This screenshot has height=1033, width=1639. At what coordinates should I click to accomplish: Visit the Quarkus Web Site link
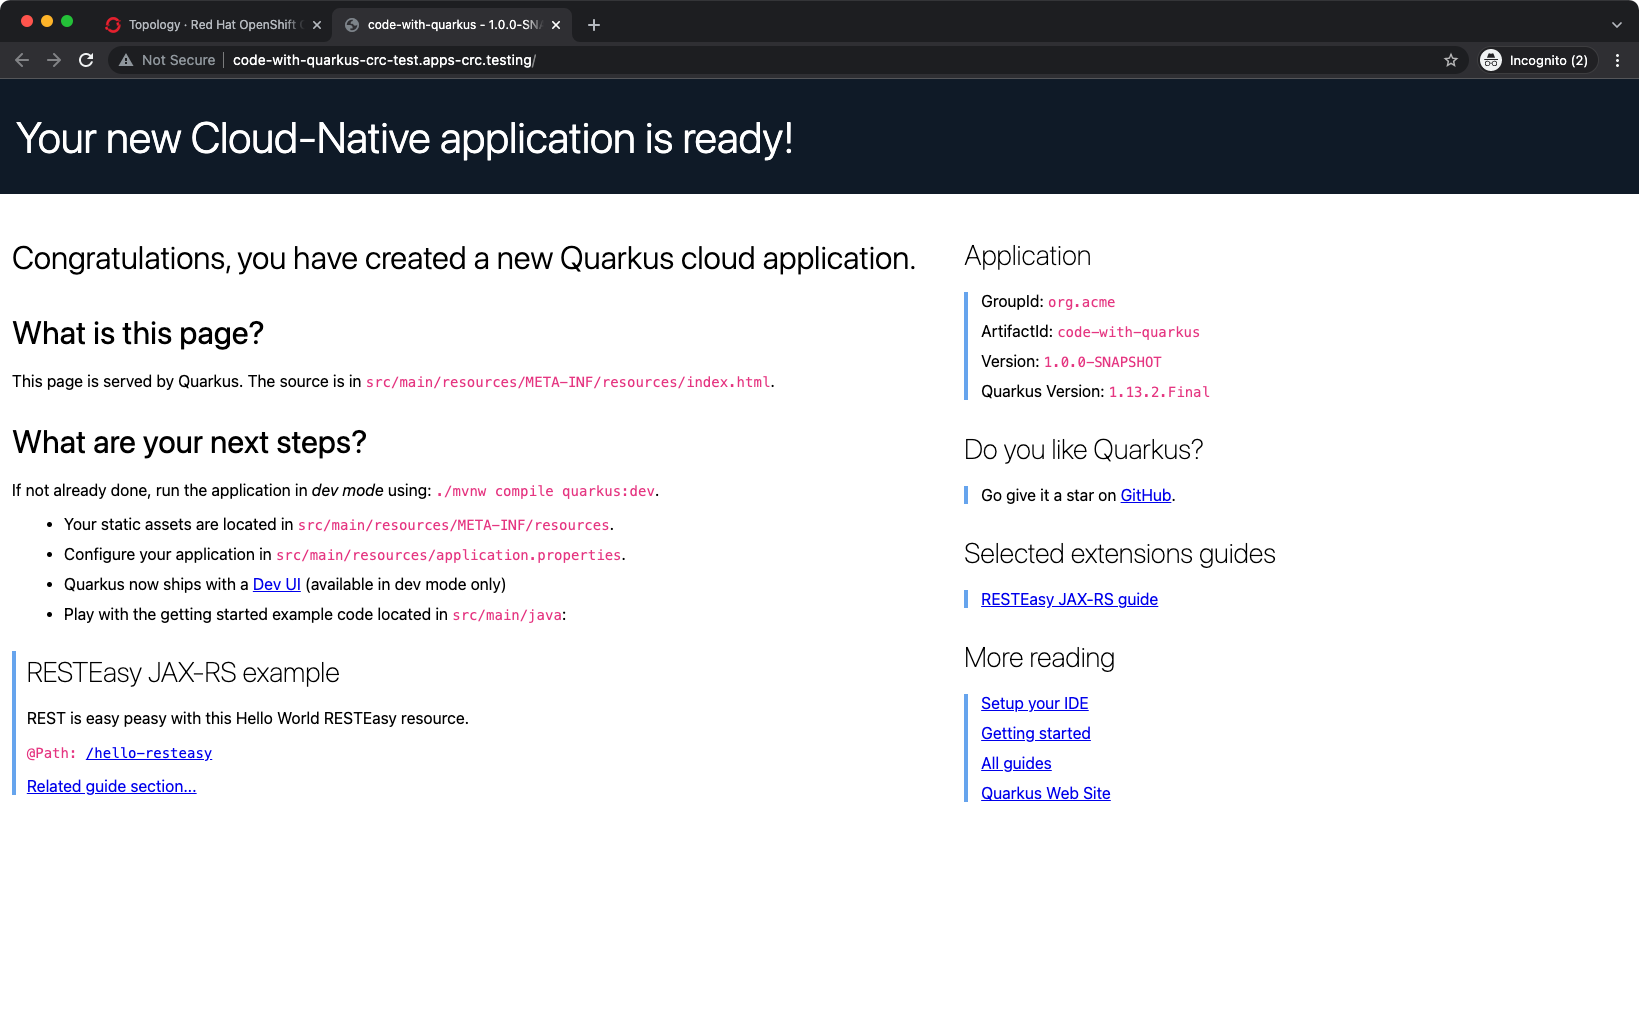tap(1046, 793)
